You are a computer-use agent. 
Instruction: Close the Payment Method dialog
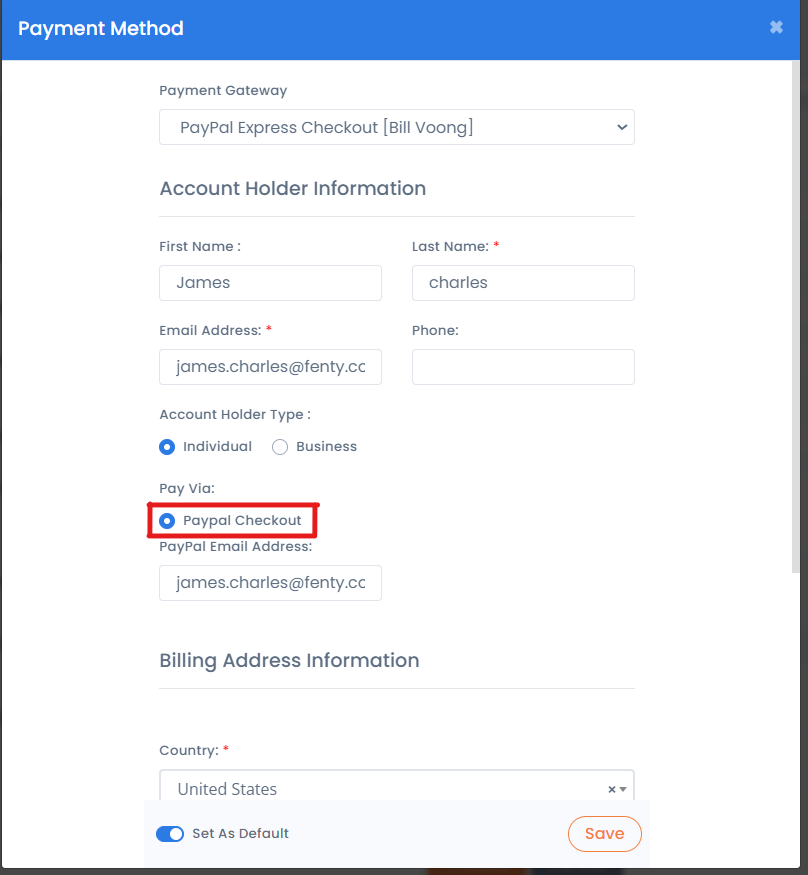click(x=776, y=27)
